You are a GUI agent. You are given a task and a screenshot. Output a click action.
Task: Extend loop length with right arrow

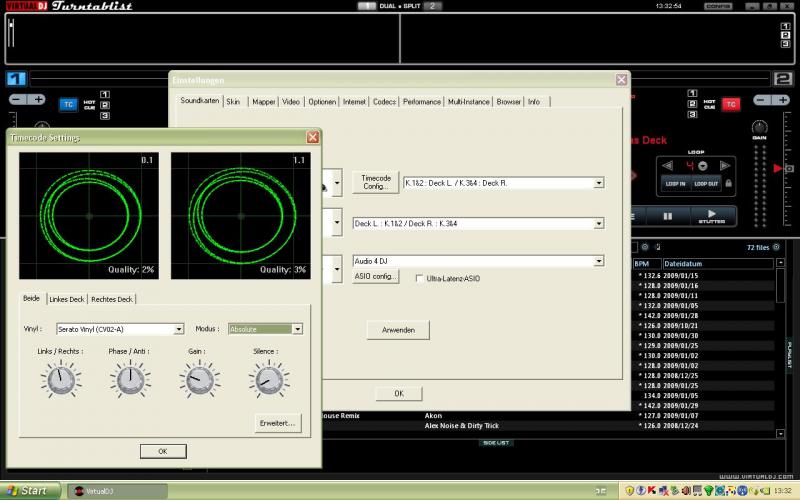click(x=724, y=166)
